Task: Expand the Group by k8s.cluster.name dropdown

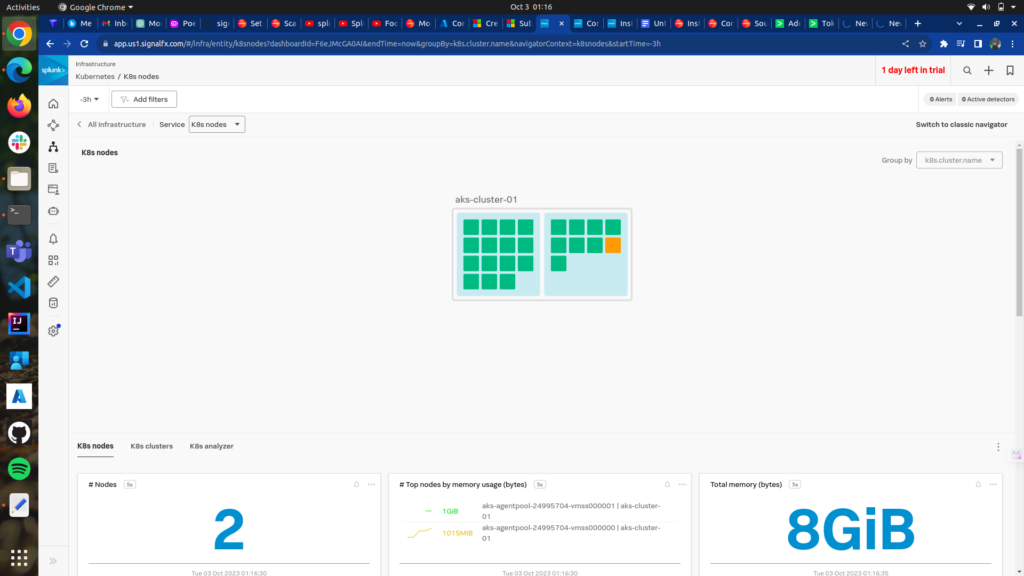Action: (959, 160)
